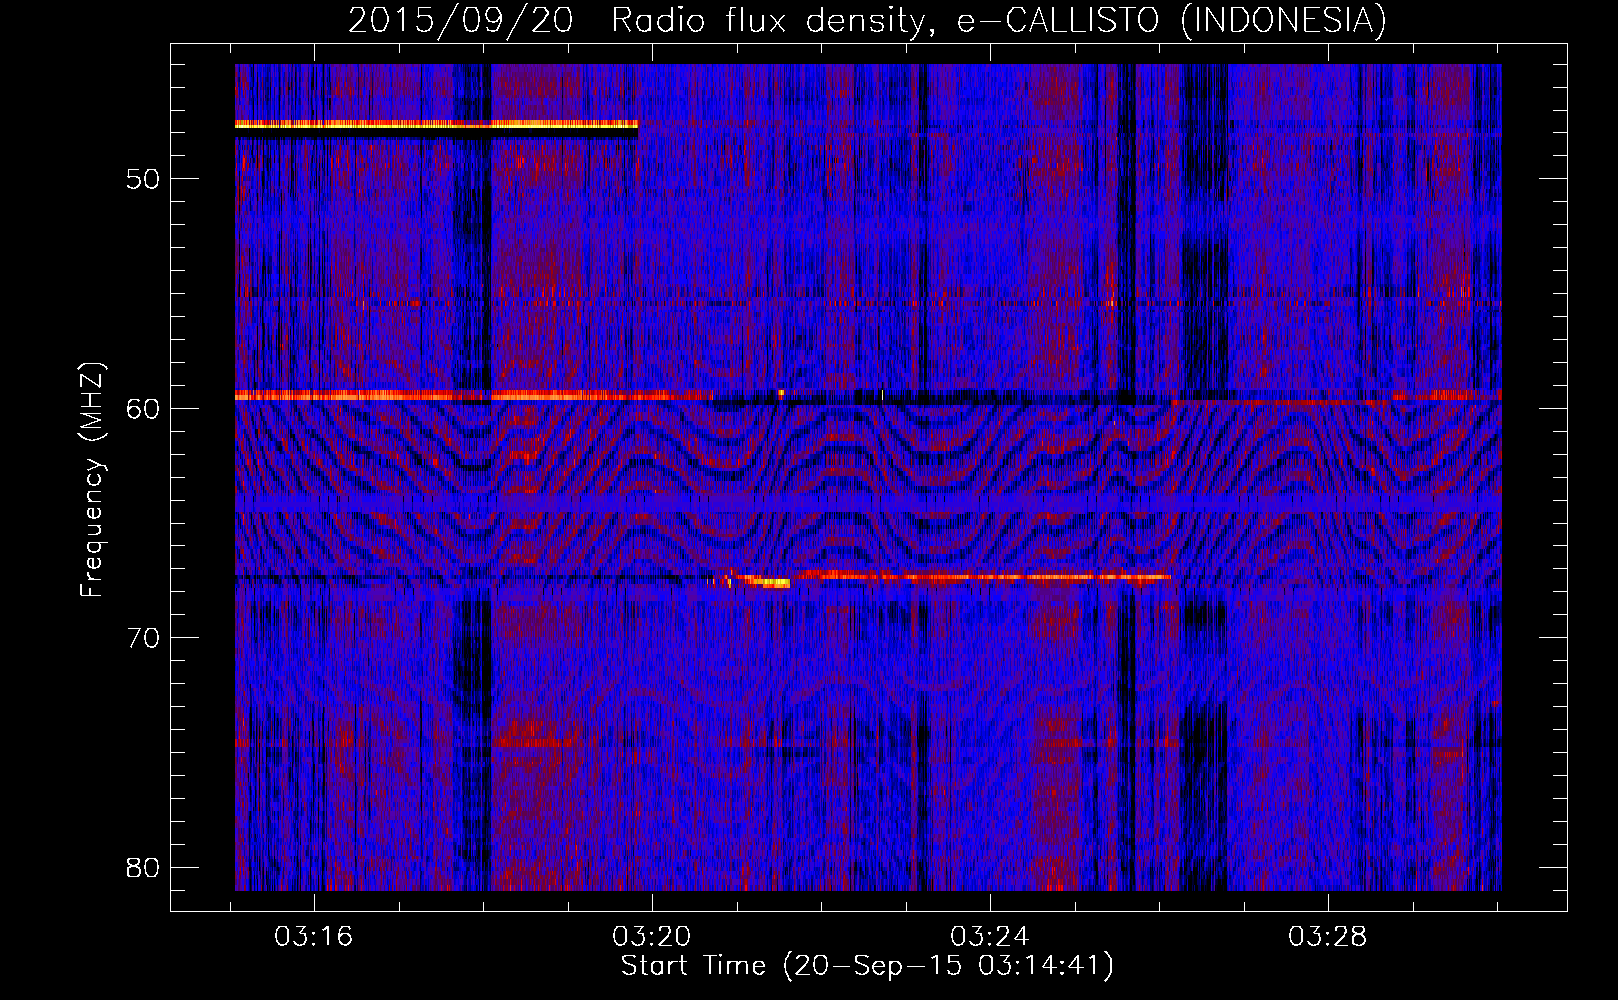Viewport: 1618px width, 1000px height.
Task: Click the time tick label '03:24'
Action: pyautogui.click(x=990, y=937)
